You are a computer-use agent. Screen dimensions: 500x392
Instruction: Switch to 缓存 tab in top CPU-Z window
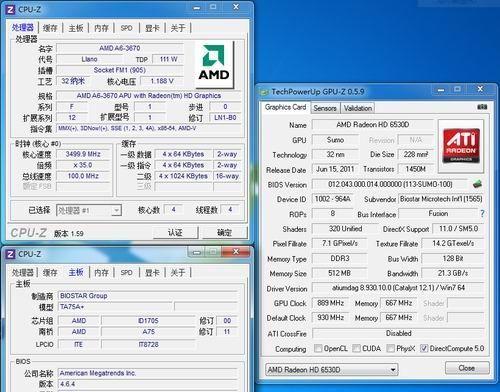pos(50,28)
